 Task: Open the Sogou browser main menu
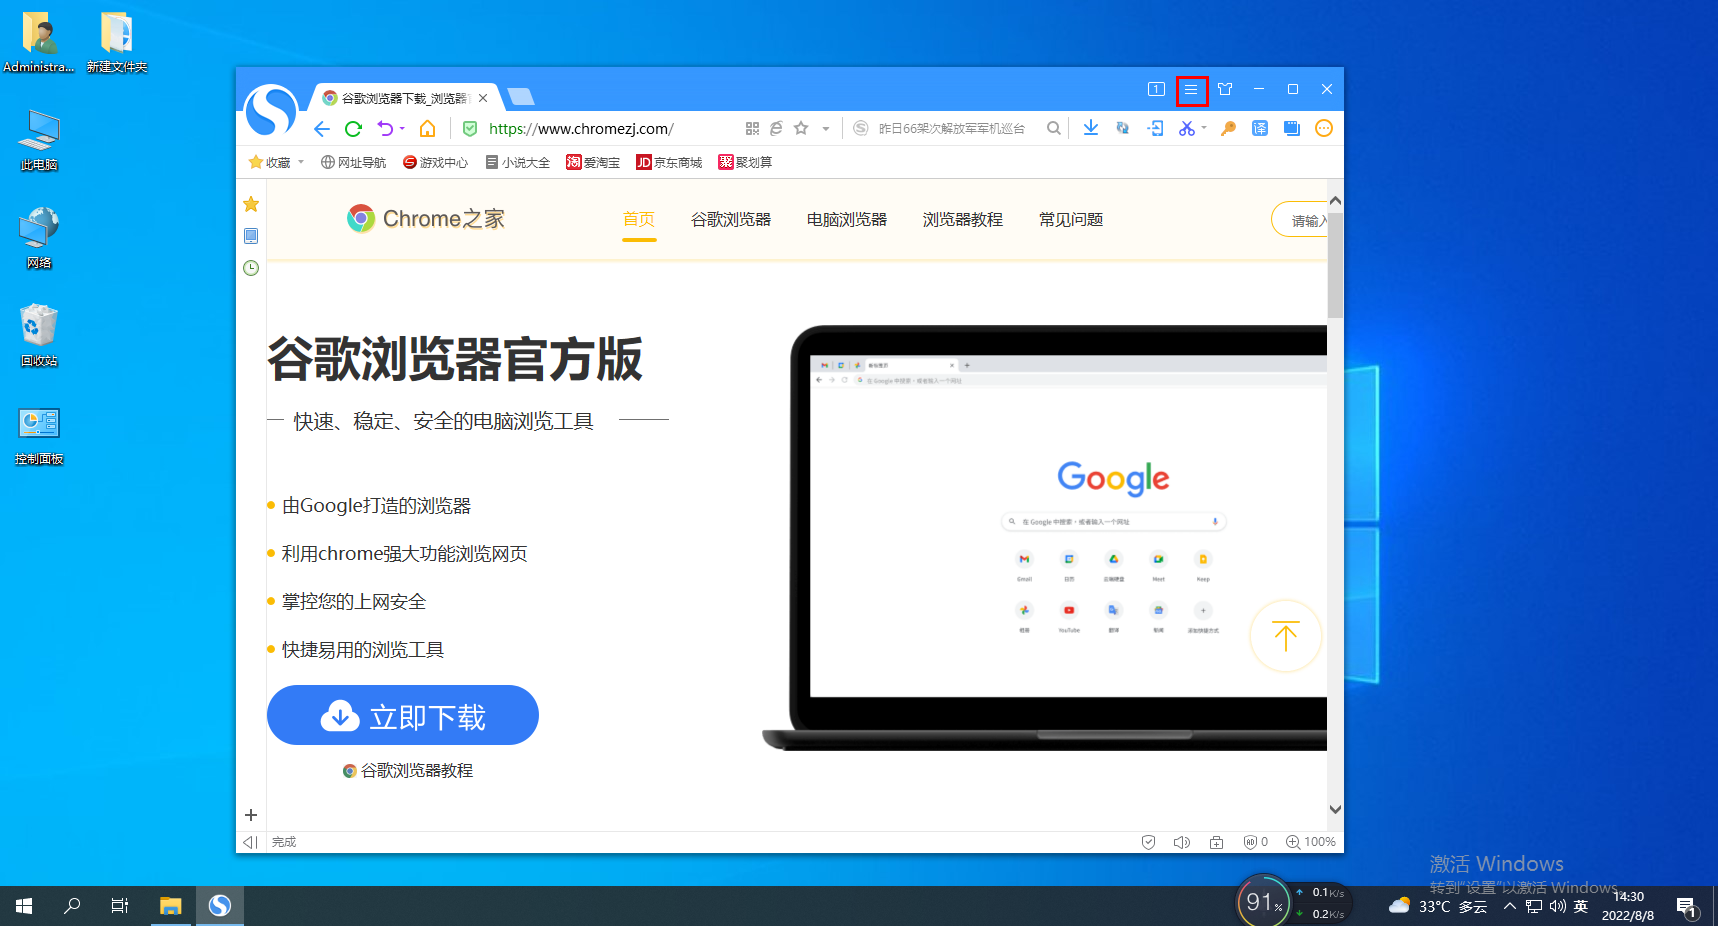click(x=1191, y=89)
